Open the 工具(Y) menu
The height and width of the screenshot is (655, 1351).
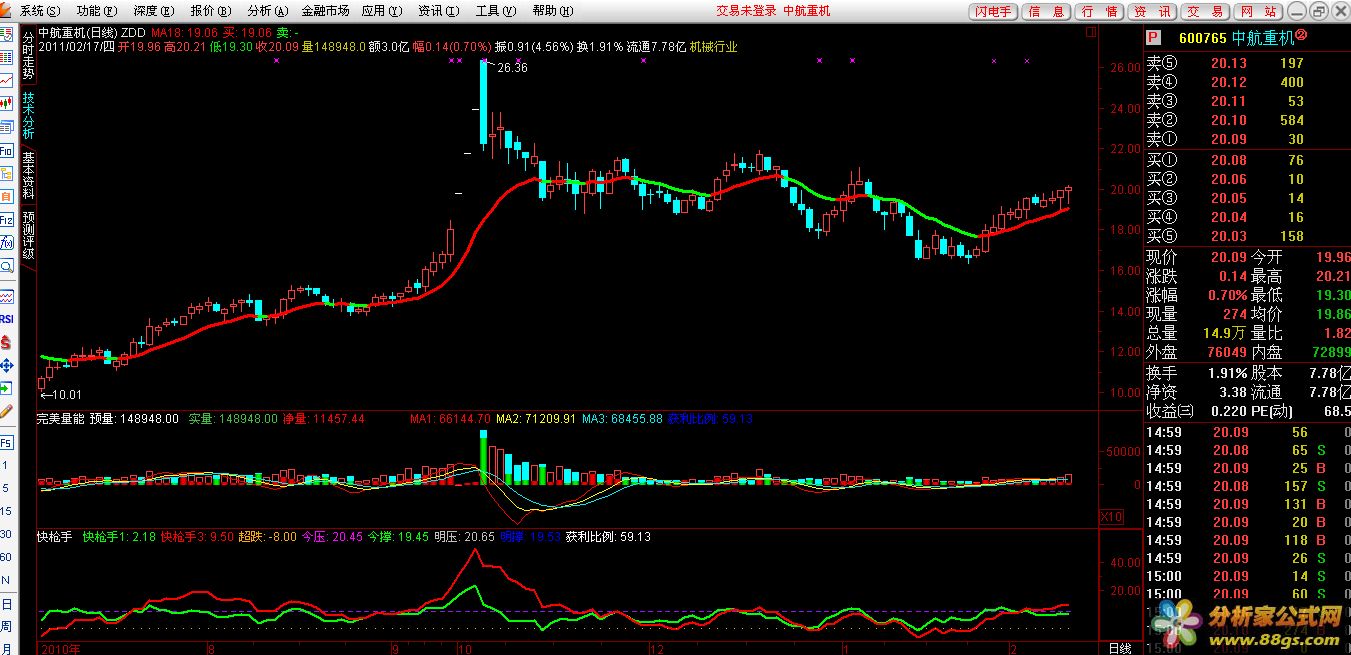pos(494,11)
